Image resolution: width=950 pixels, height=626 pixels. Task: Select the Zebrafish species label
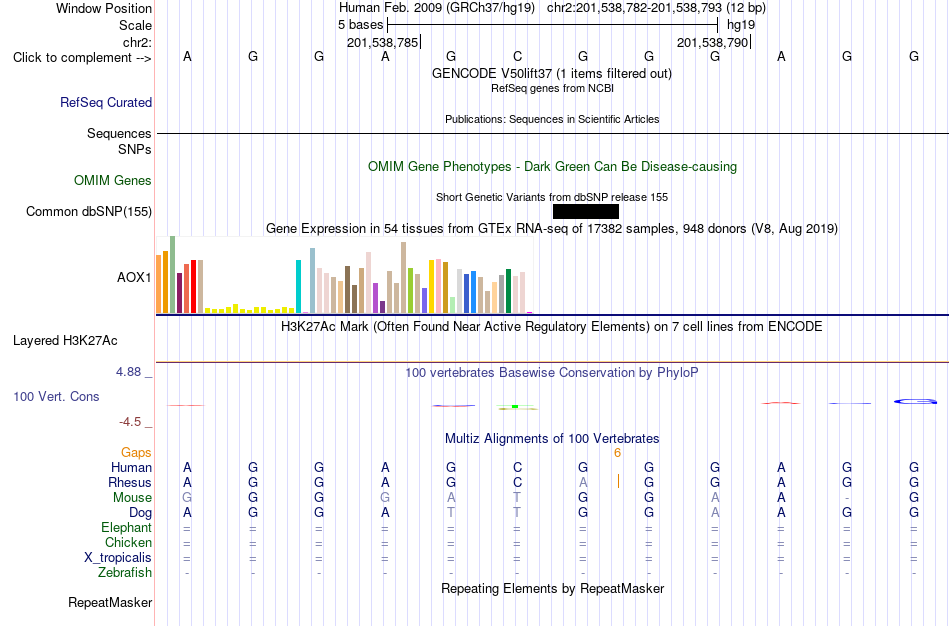tap(125, 572)
